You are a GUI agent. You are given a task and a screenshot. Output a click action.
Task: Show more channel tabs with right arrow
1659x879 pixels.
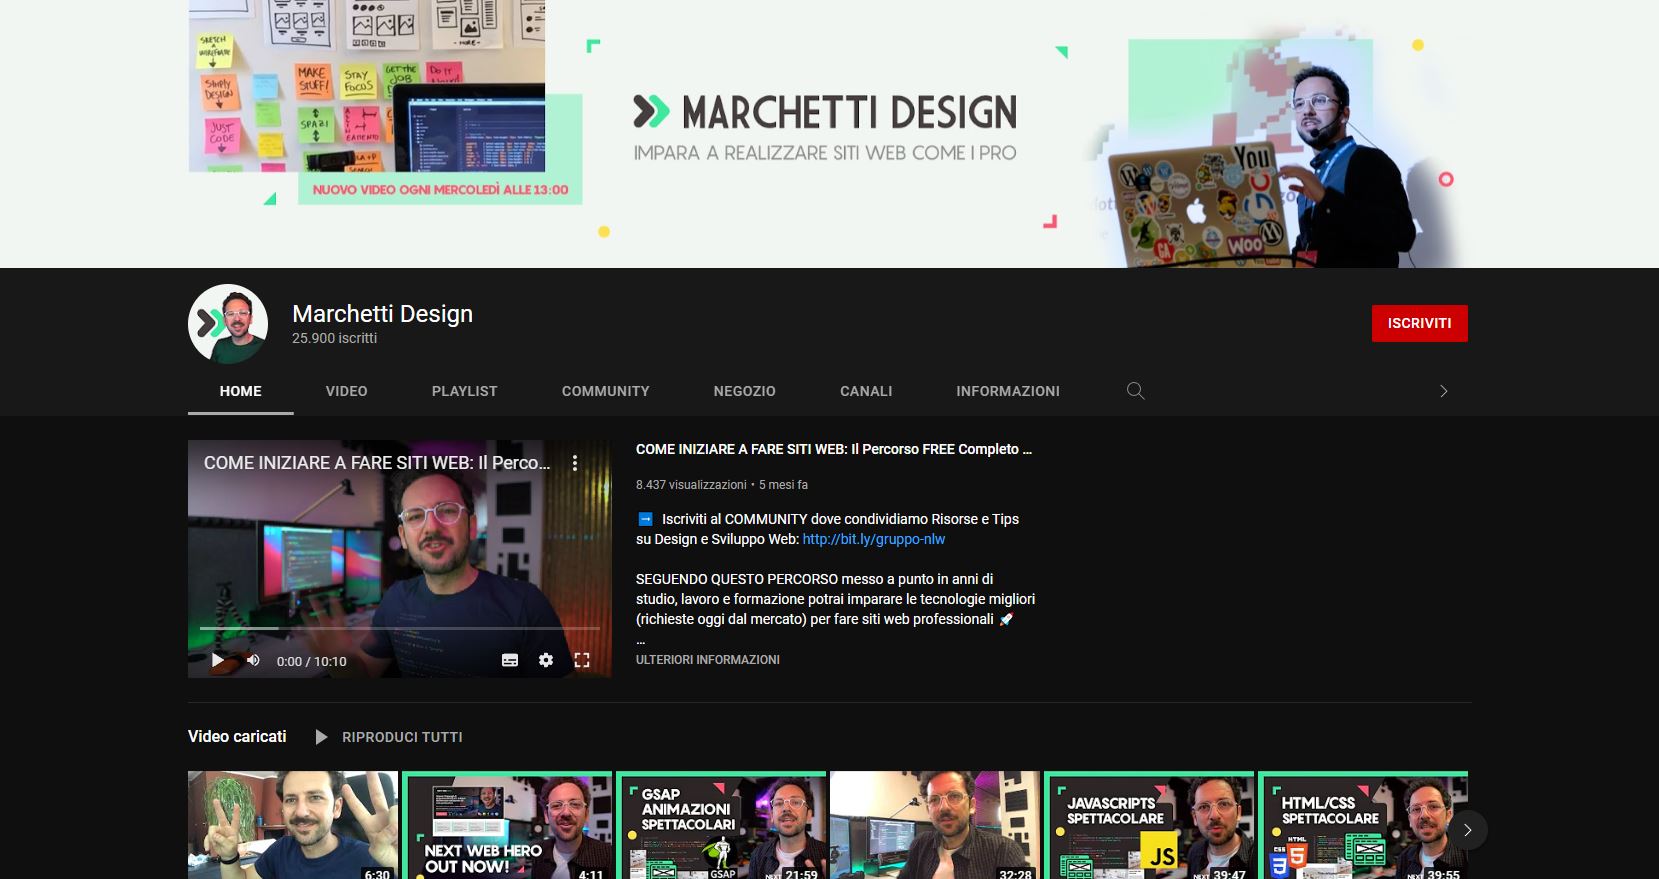click(1443, 391)
